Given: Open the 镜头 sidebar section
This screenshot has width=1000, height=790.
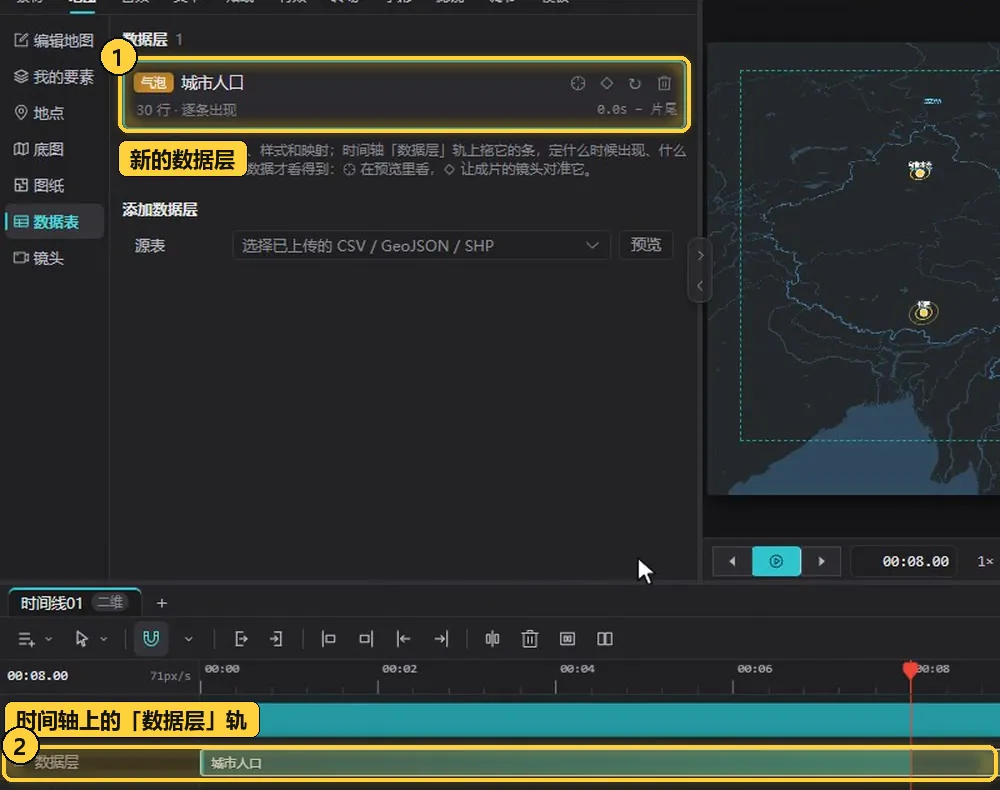Looking at the screenshot, I should [40, 258].
